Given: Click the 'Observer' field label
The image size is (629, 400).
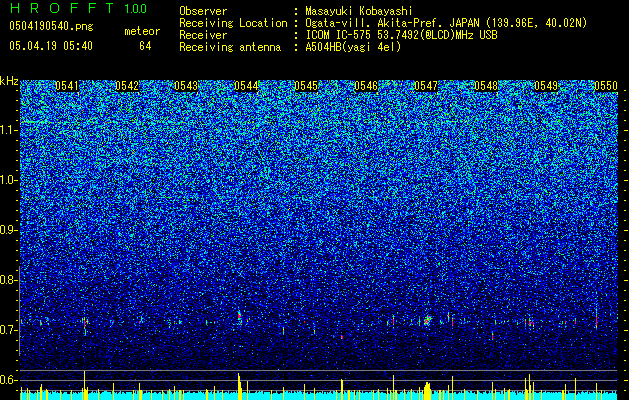Looking at the screenshot, I should tap(203, 11).
